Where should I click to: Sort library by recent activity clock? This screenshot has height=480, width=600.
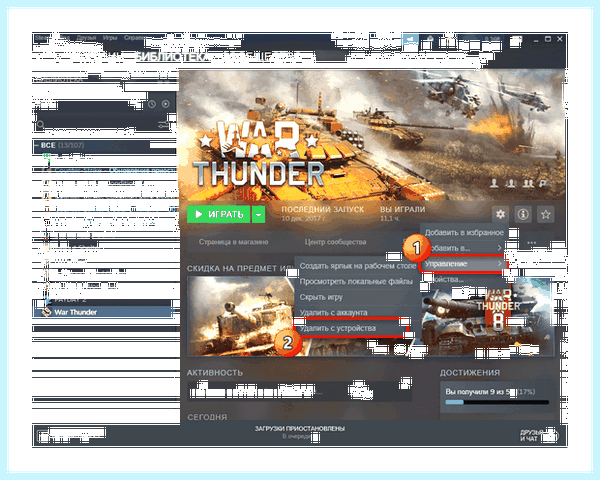click(152, 104)
